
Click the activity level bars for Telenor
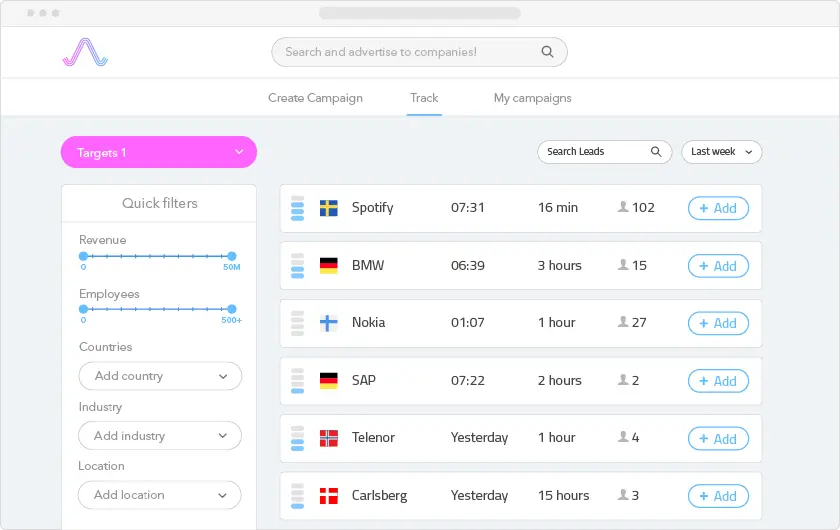[297, 438]
